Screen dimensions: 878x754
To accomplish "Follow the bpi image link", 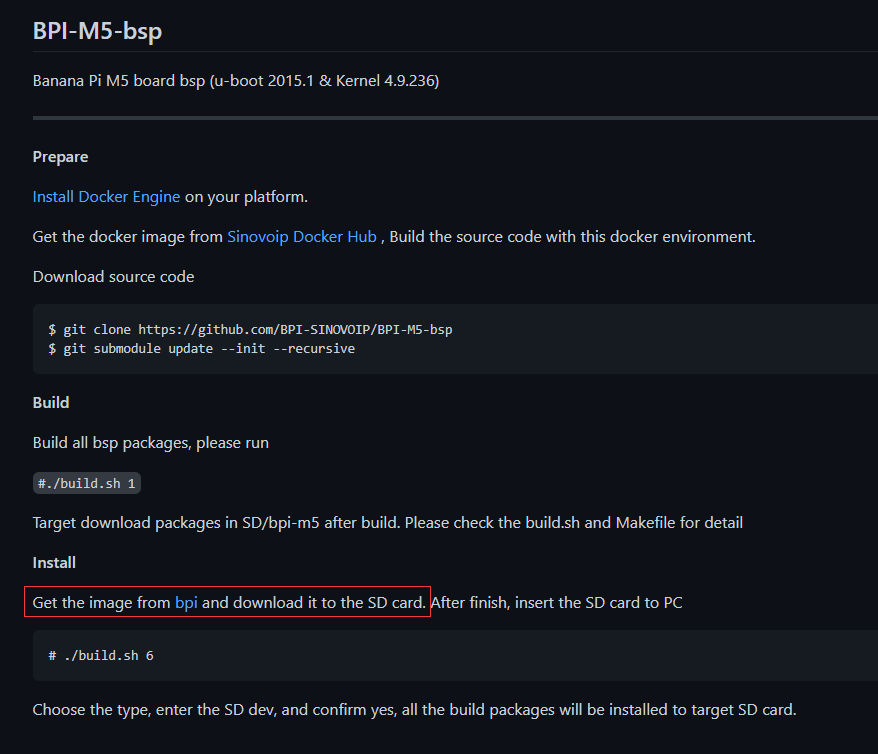I will pyautogui.click(x=186, y=603).
